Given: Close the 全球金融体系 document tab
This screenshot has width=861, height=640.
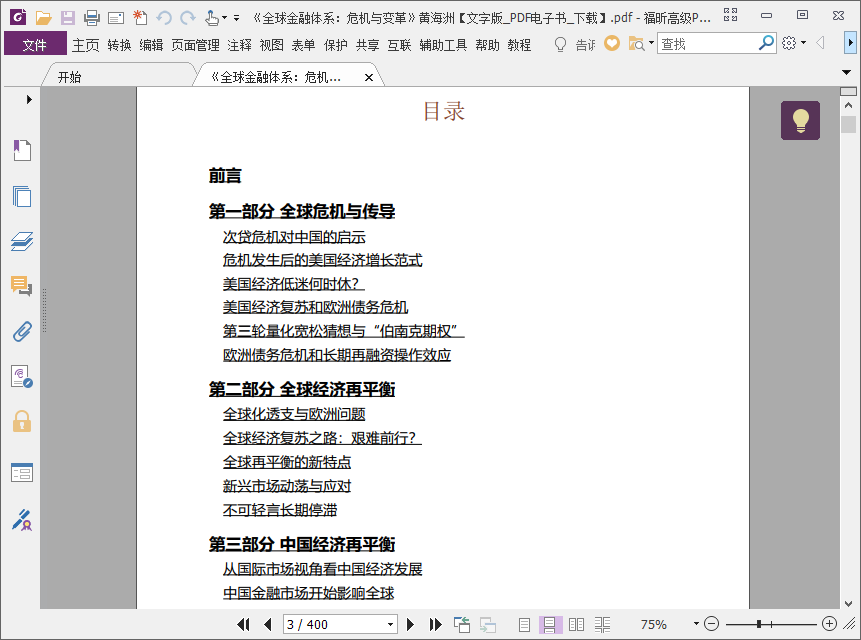Looking at the screenshot, I should click(x=369, y=77).
